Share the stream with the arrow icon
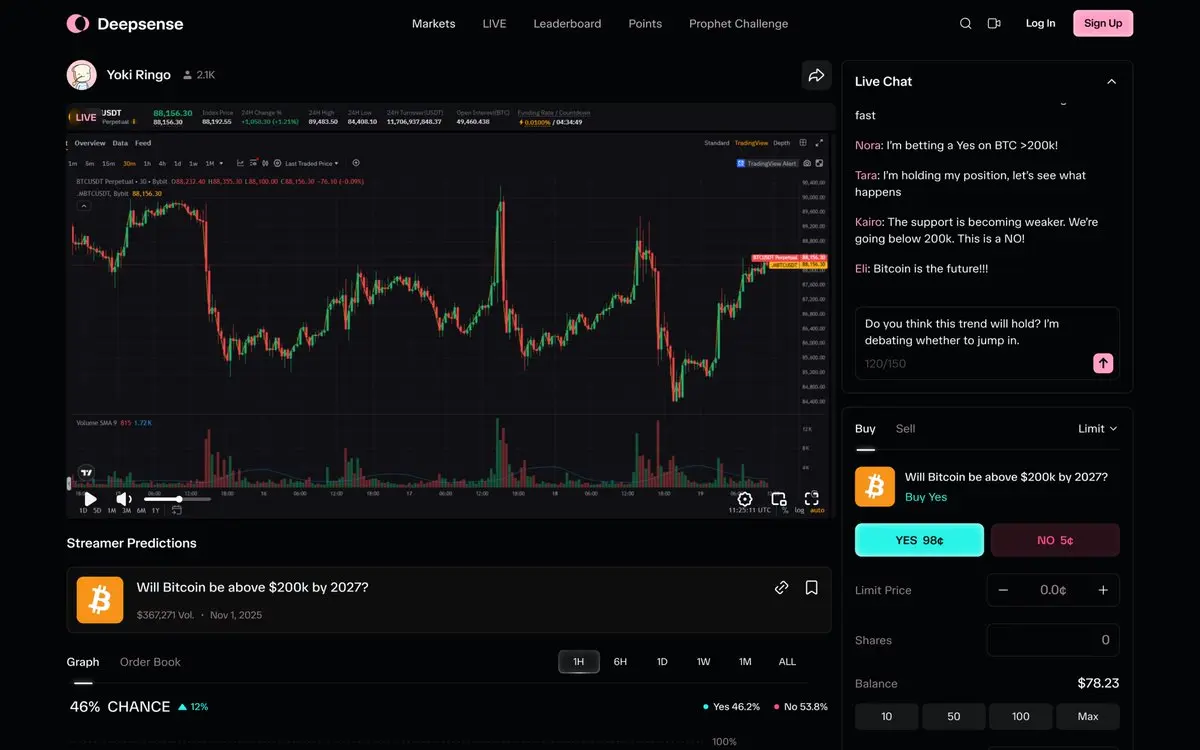 [x=816, y=75]
